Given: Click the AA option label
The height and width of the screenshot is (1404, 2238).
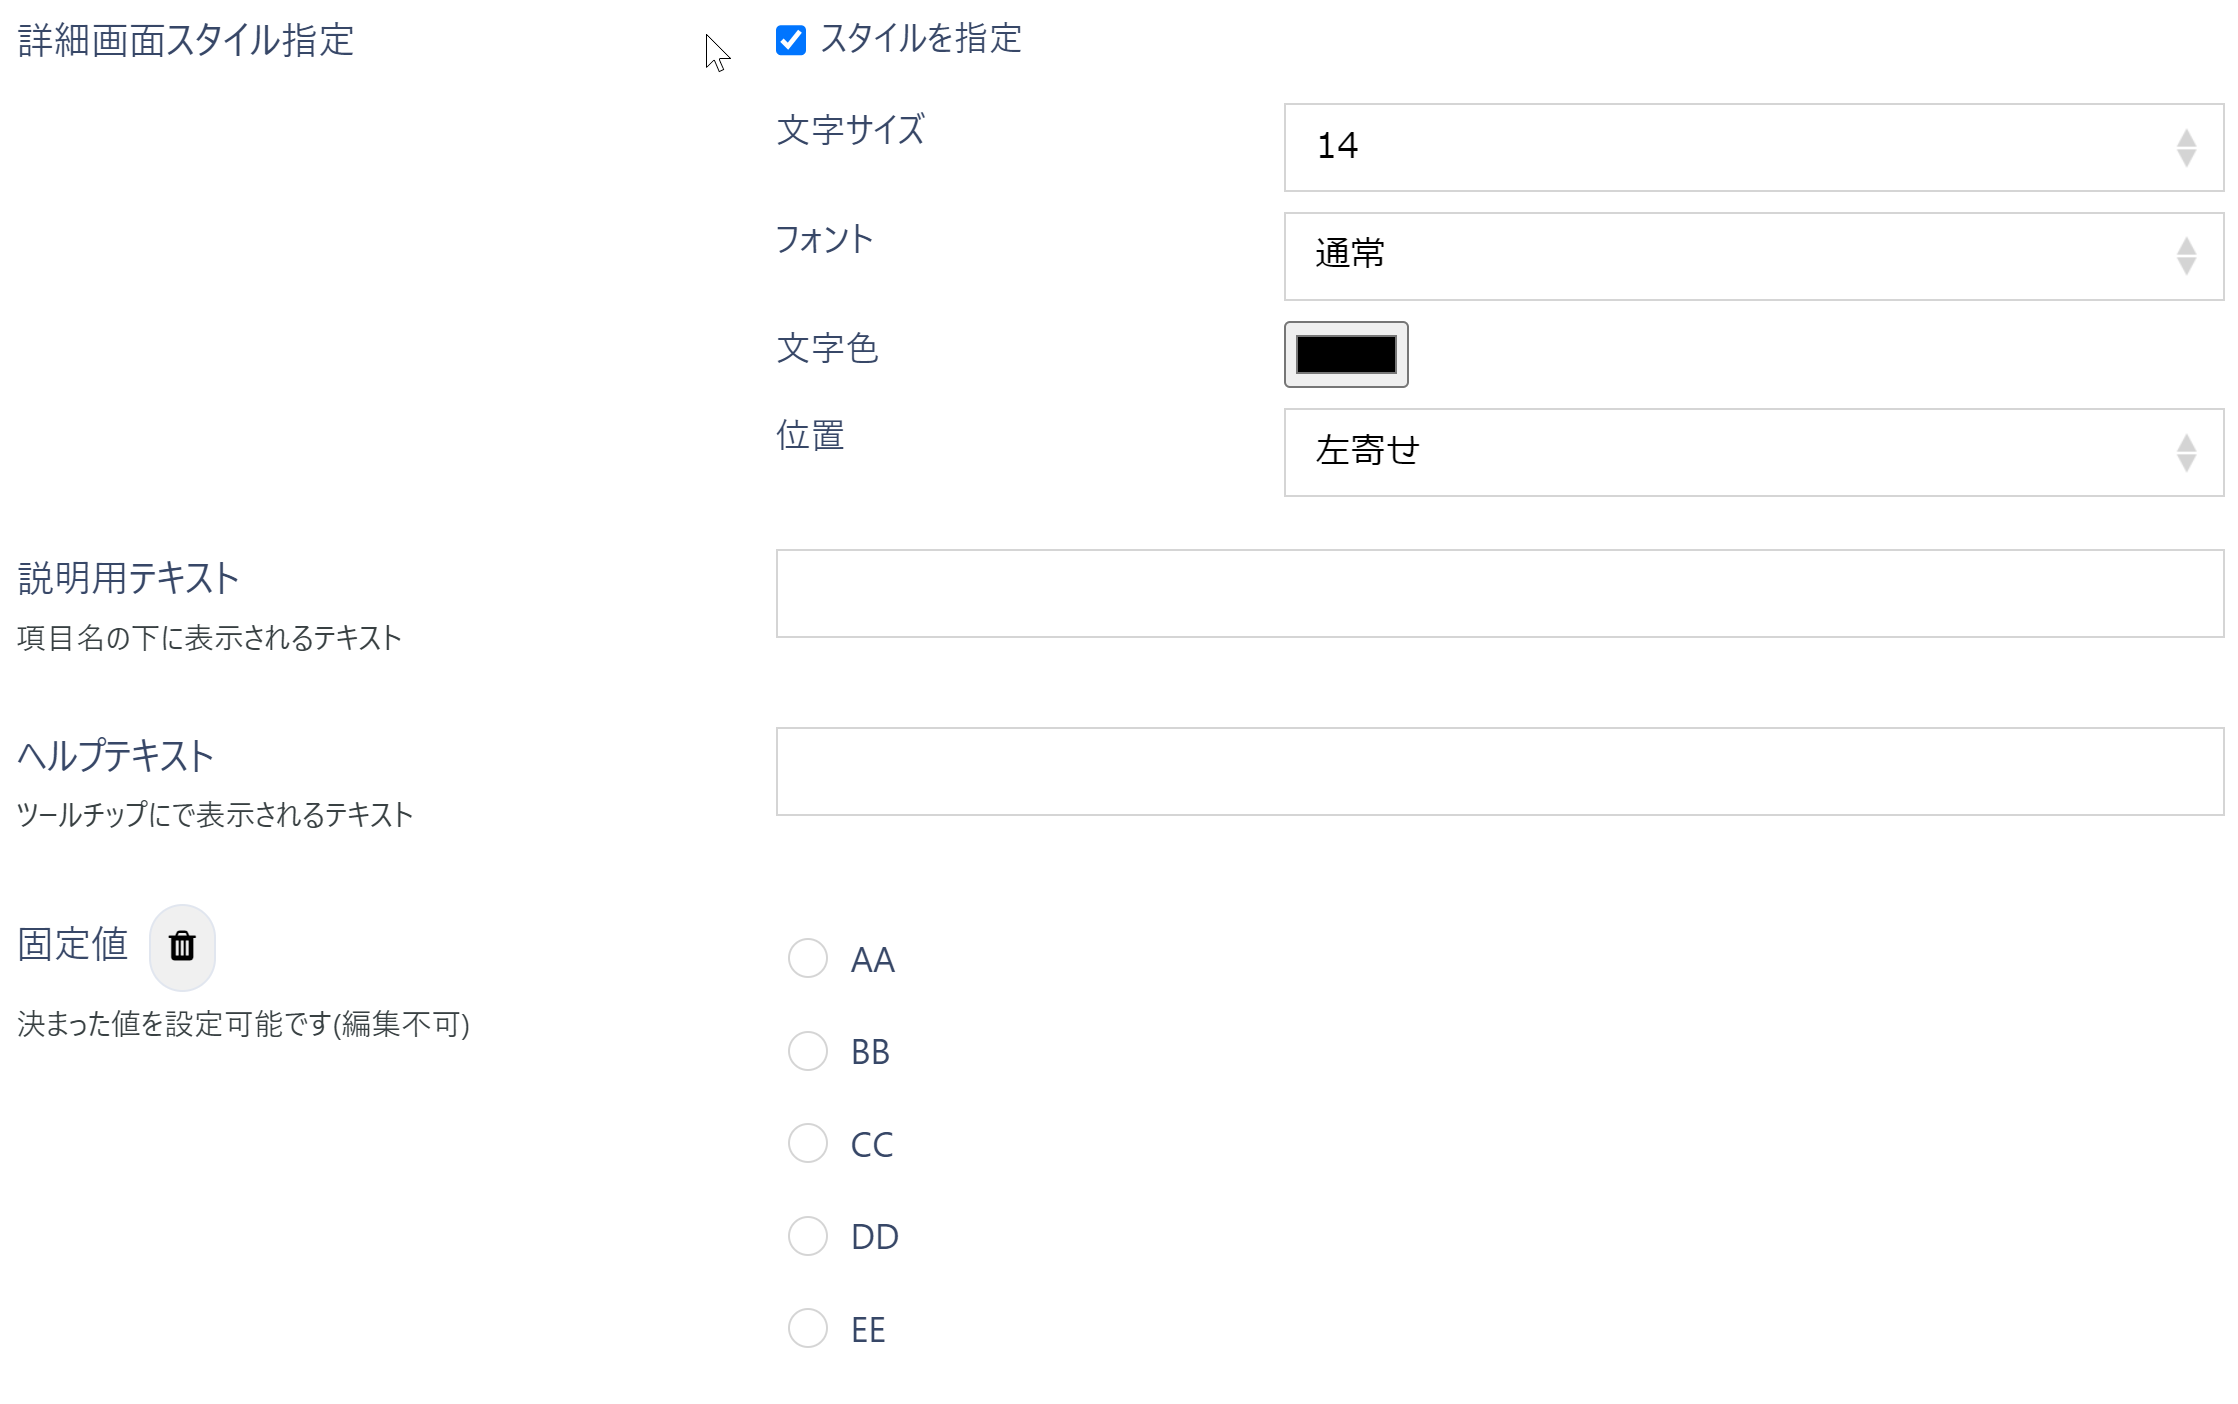Looking at the screenshot, I should click(x=873, y=960).
